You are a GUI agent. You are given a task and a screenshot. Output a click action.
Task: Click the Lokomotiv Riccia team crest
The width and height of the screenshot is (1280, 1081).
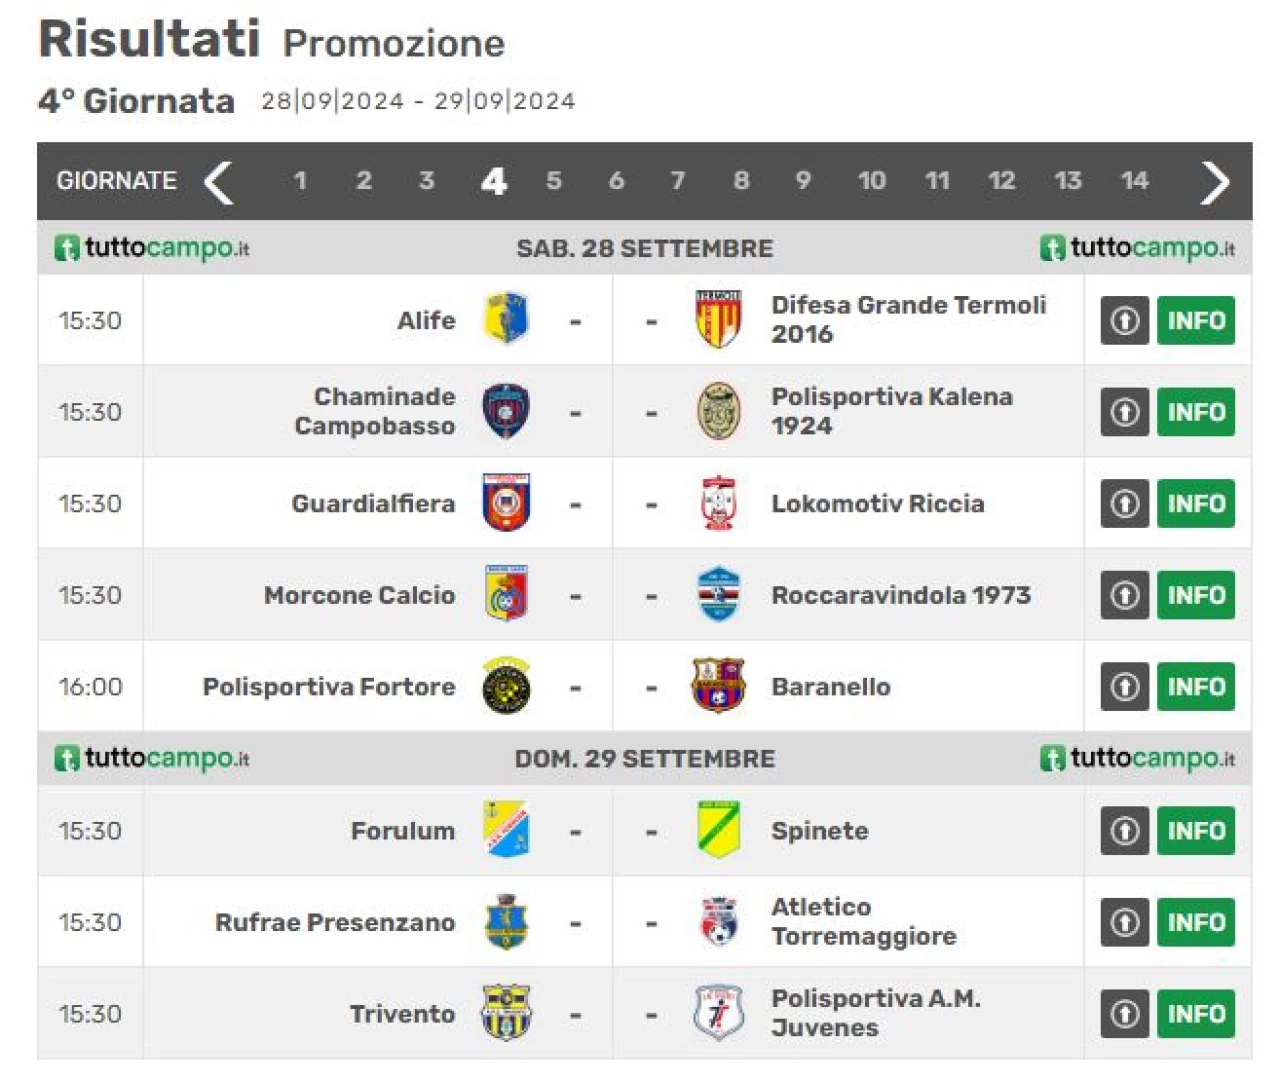click(718, 503)
